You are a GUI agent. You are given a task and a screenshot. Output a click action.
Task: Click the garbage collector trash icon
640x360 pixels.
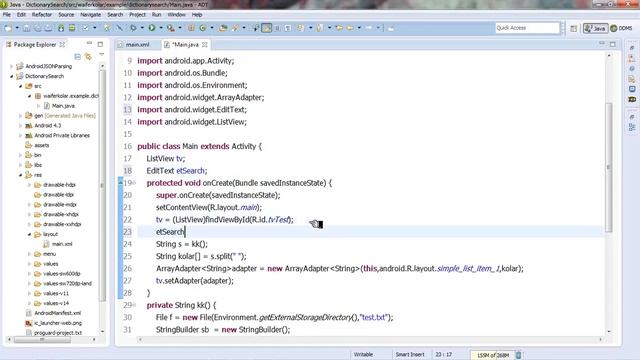(518, 355)
